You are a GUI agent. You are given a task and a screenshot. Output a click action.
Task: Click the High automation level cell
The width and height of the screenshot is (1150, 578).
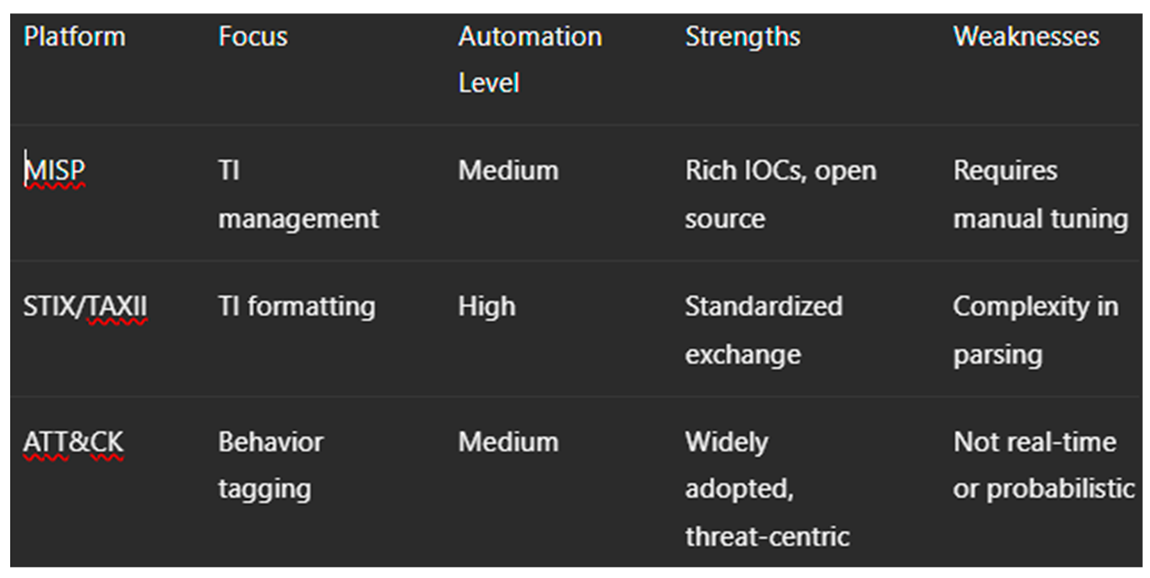(x=487, y=307)
